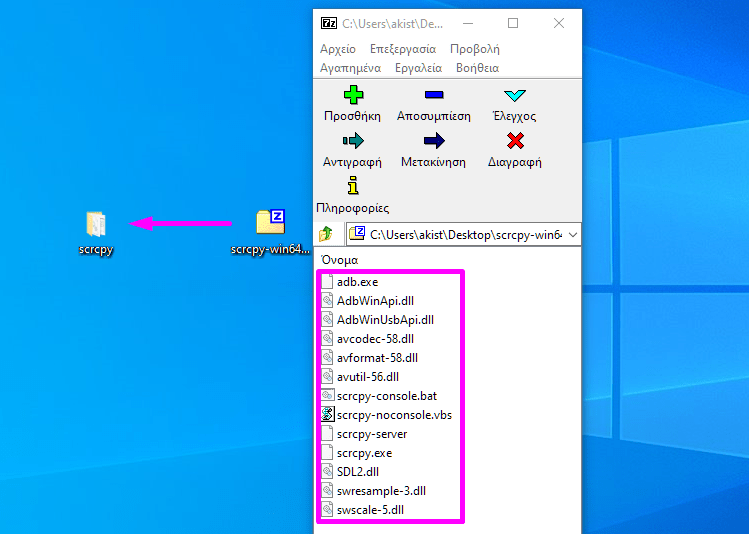Viewport: 749px width, 534px height.
Task: Open the Επεξεργασία menu
Action: click(x=403, y=49)
